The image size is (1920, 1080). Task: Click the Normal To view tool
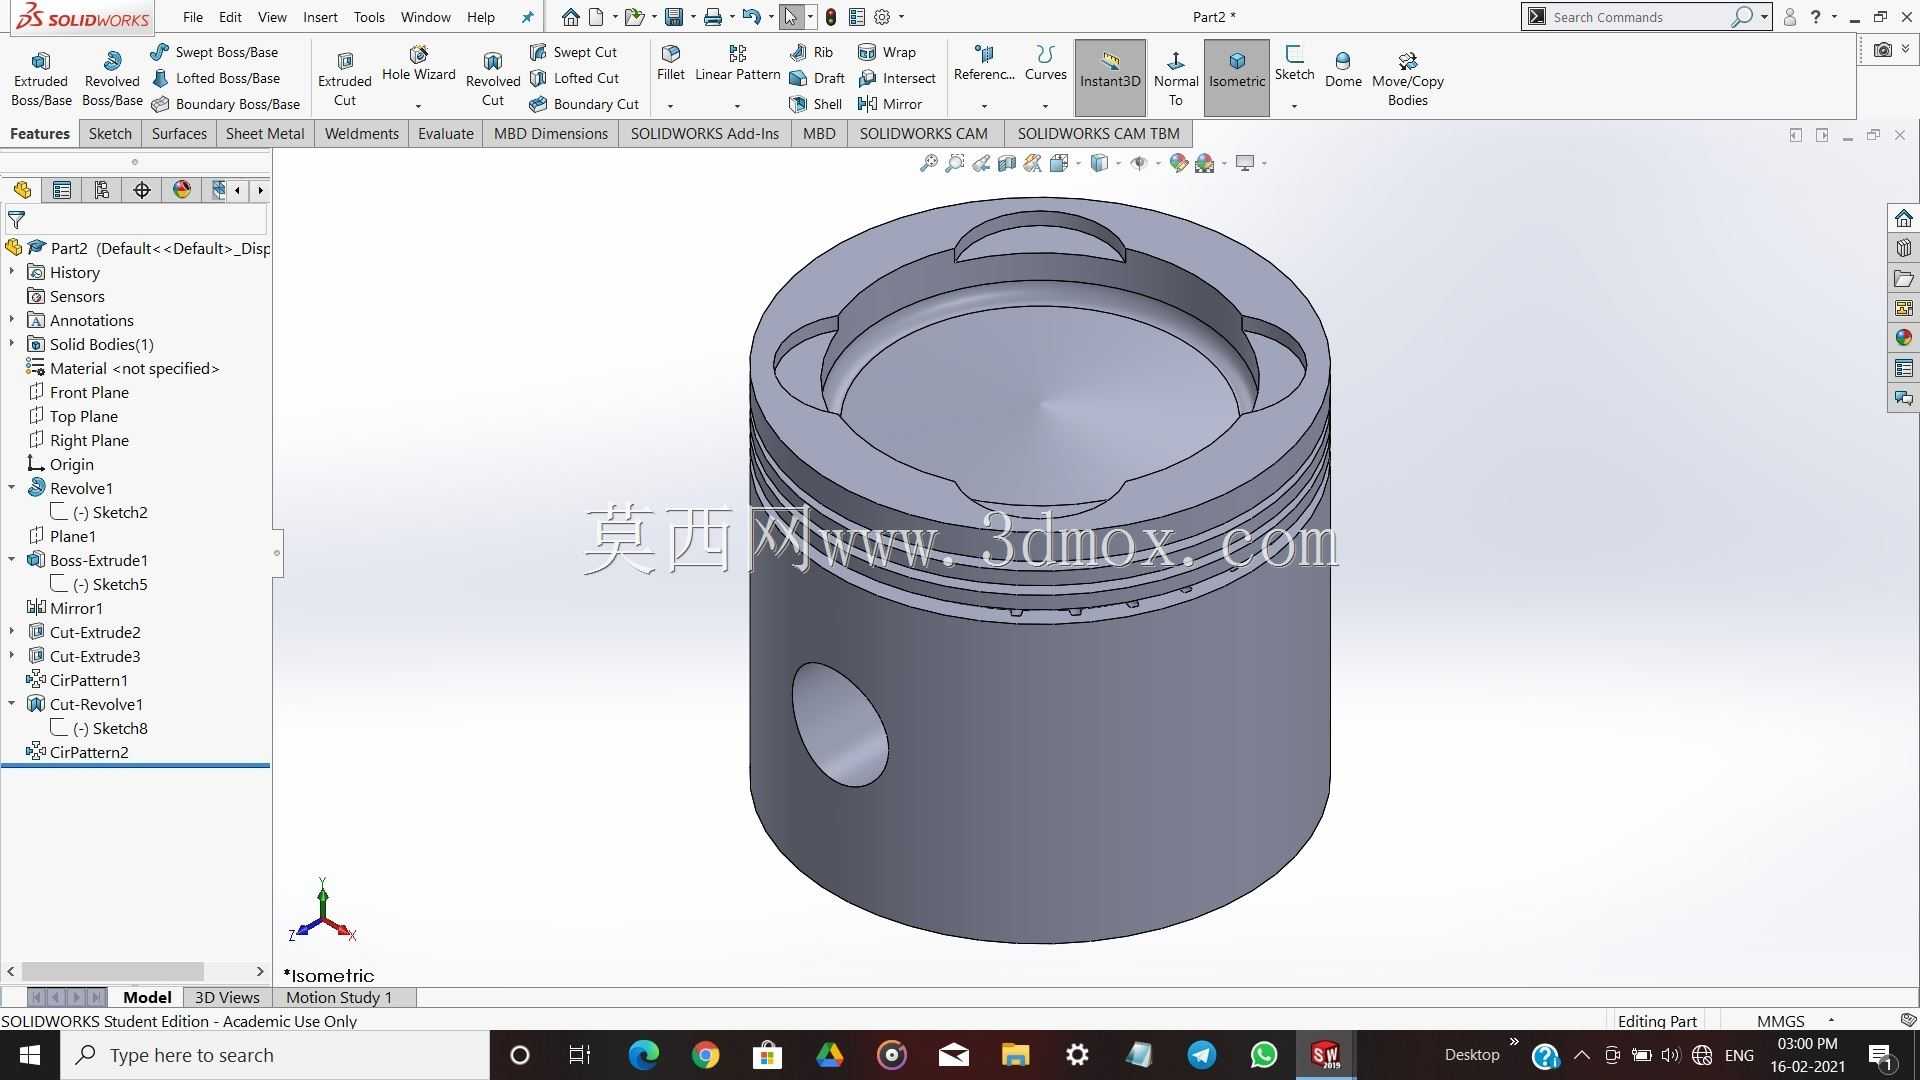[x=1176, y=79]
